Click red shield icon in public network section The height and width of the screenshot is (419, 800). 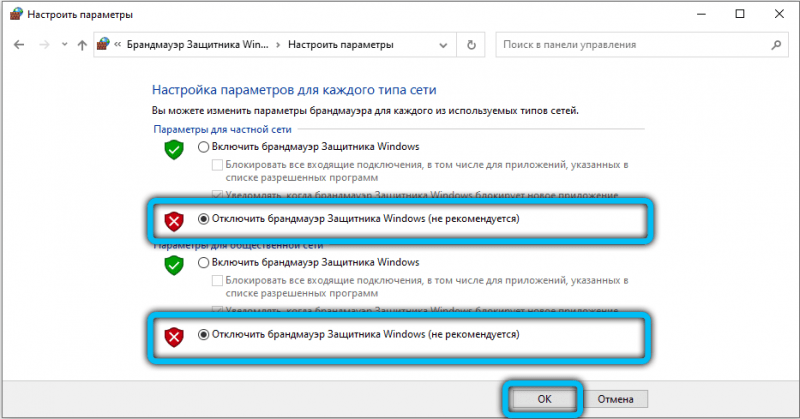coord(174,337)
